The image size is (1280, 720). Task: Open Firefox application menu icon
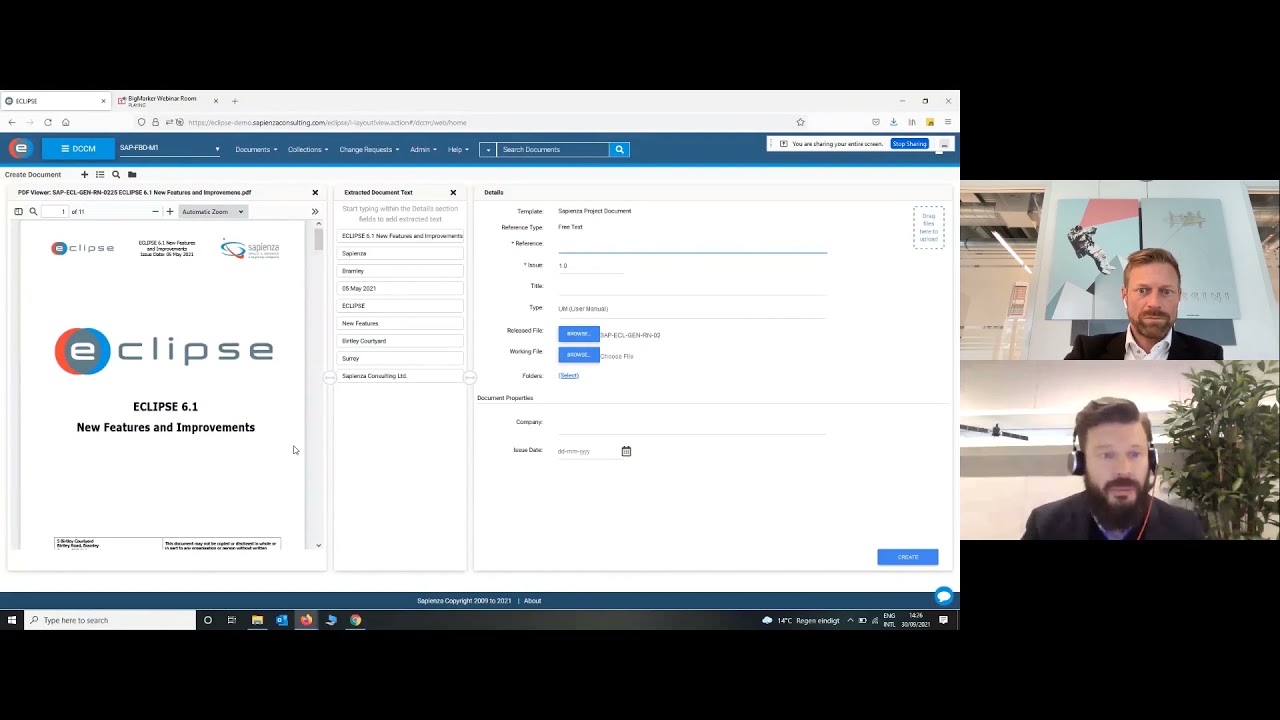947,122
